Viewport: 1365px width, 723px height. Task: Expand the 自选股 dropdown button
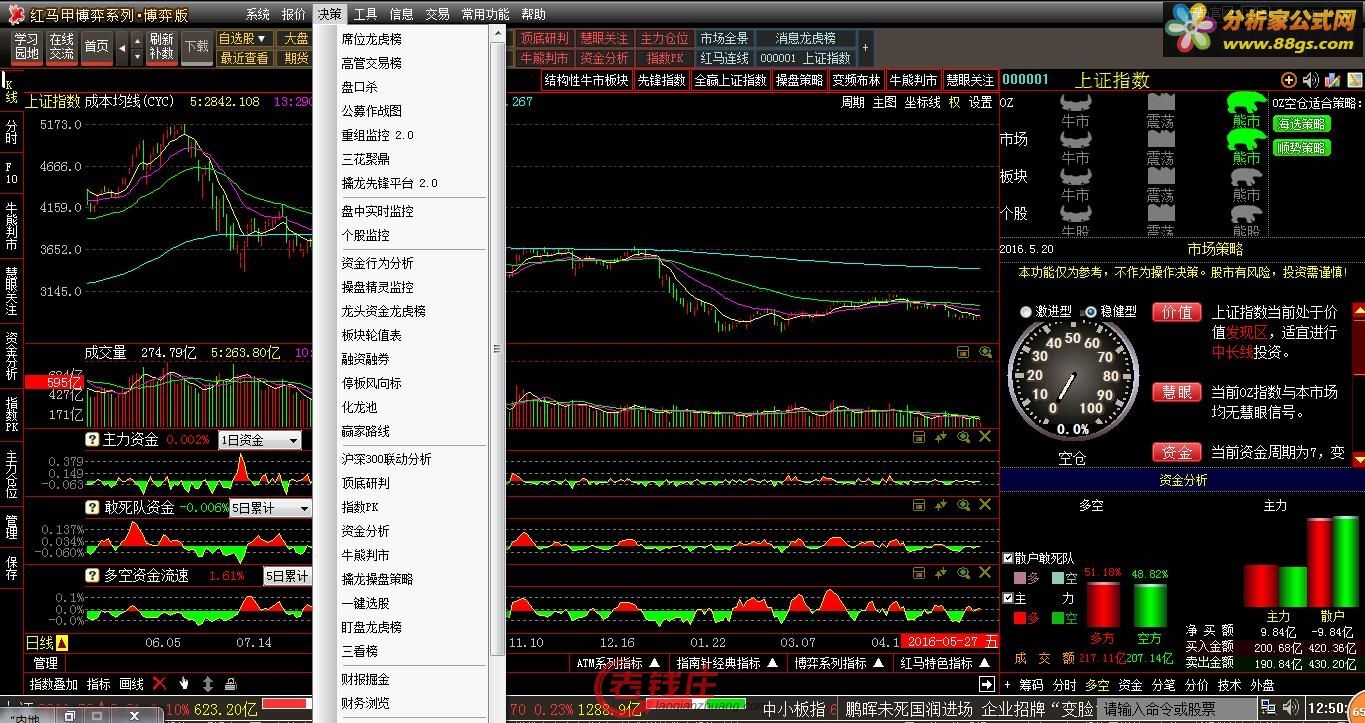click(x=243, y=38)
